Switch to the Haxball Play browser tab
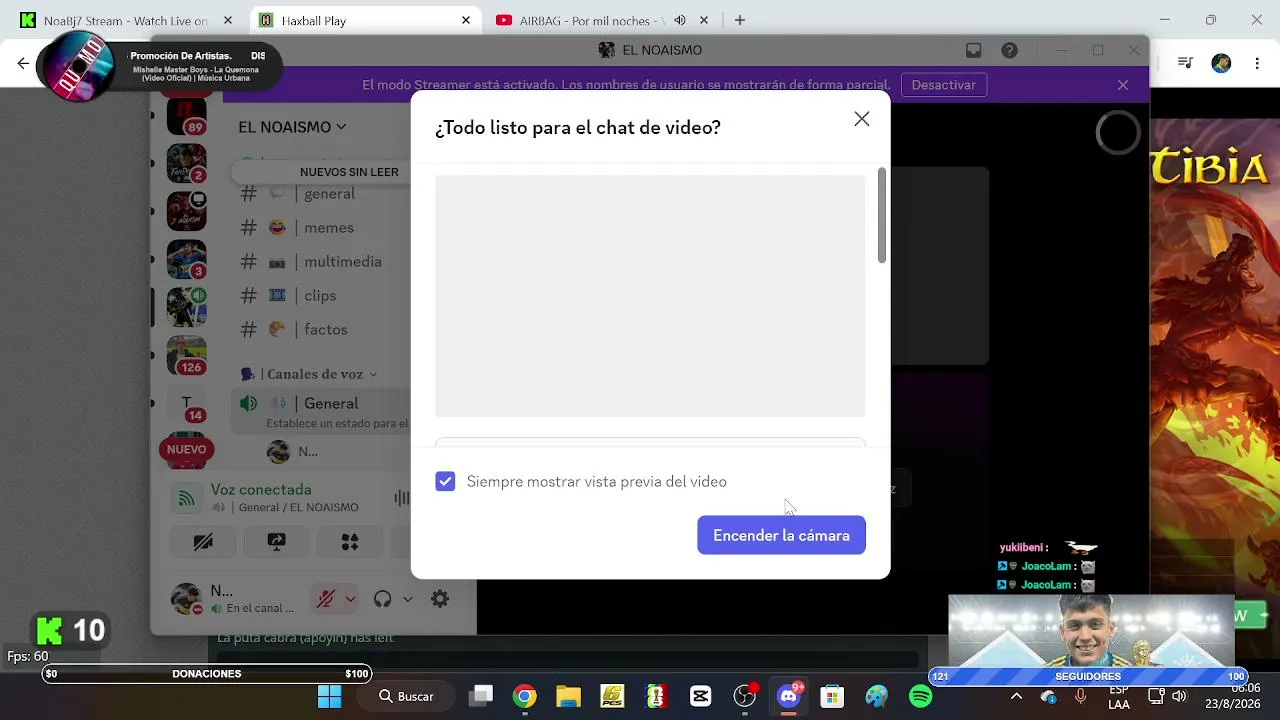The height and width of the screenshot is (720, 1280). pos(363,20)
